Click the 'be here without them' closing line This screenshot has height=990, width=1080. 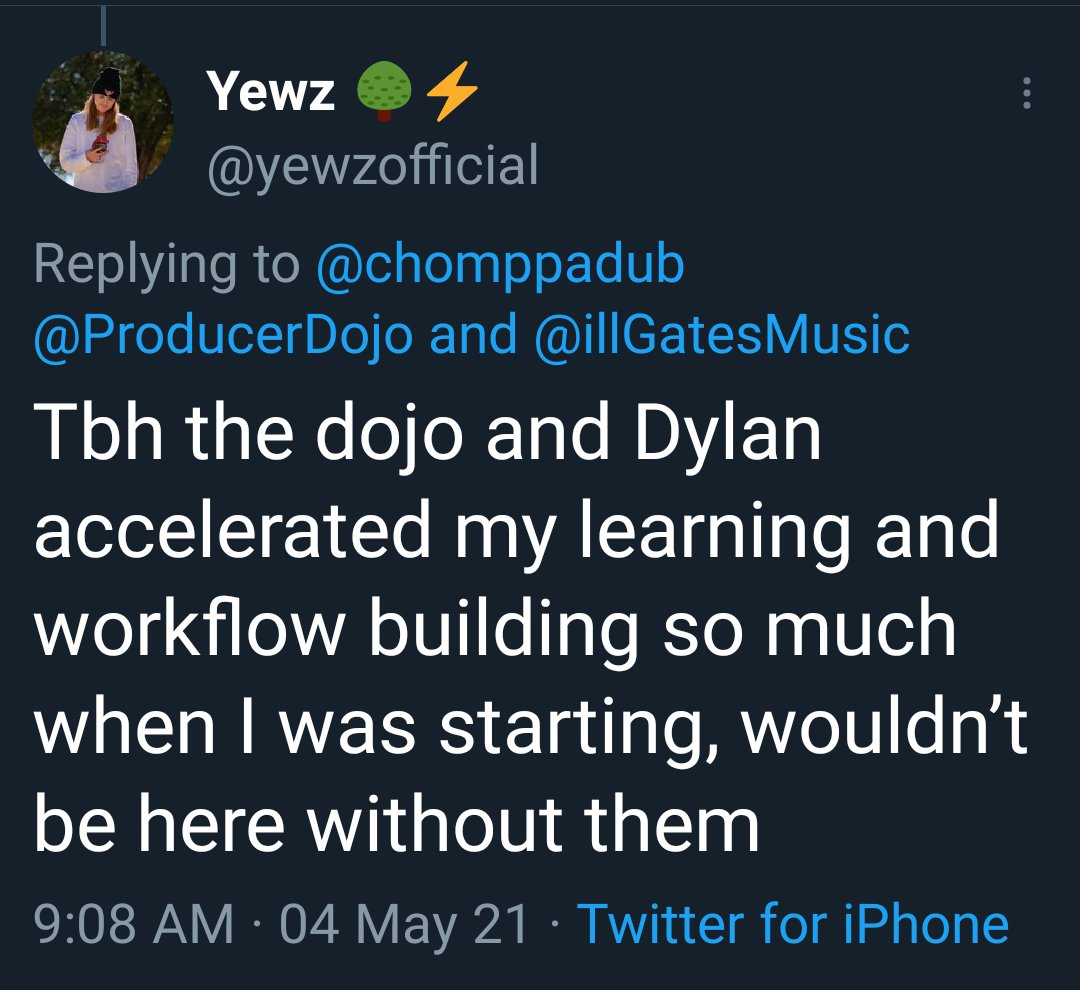click(x=397, y=825)
